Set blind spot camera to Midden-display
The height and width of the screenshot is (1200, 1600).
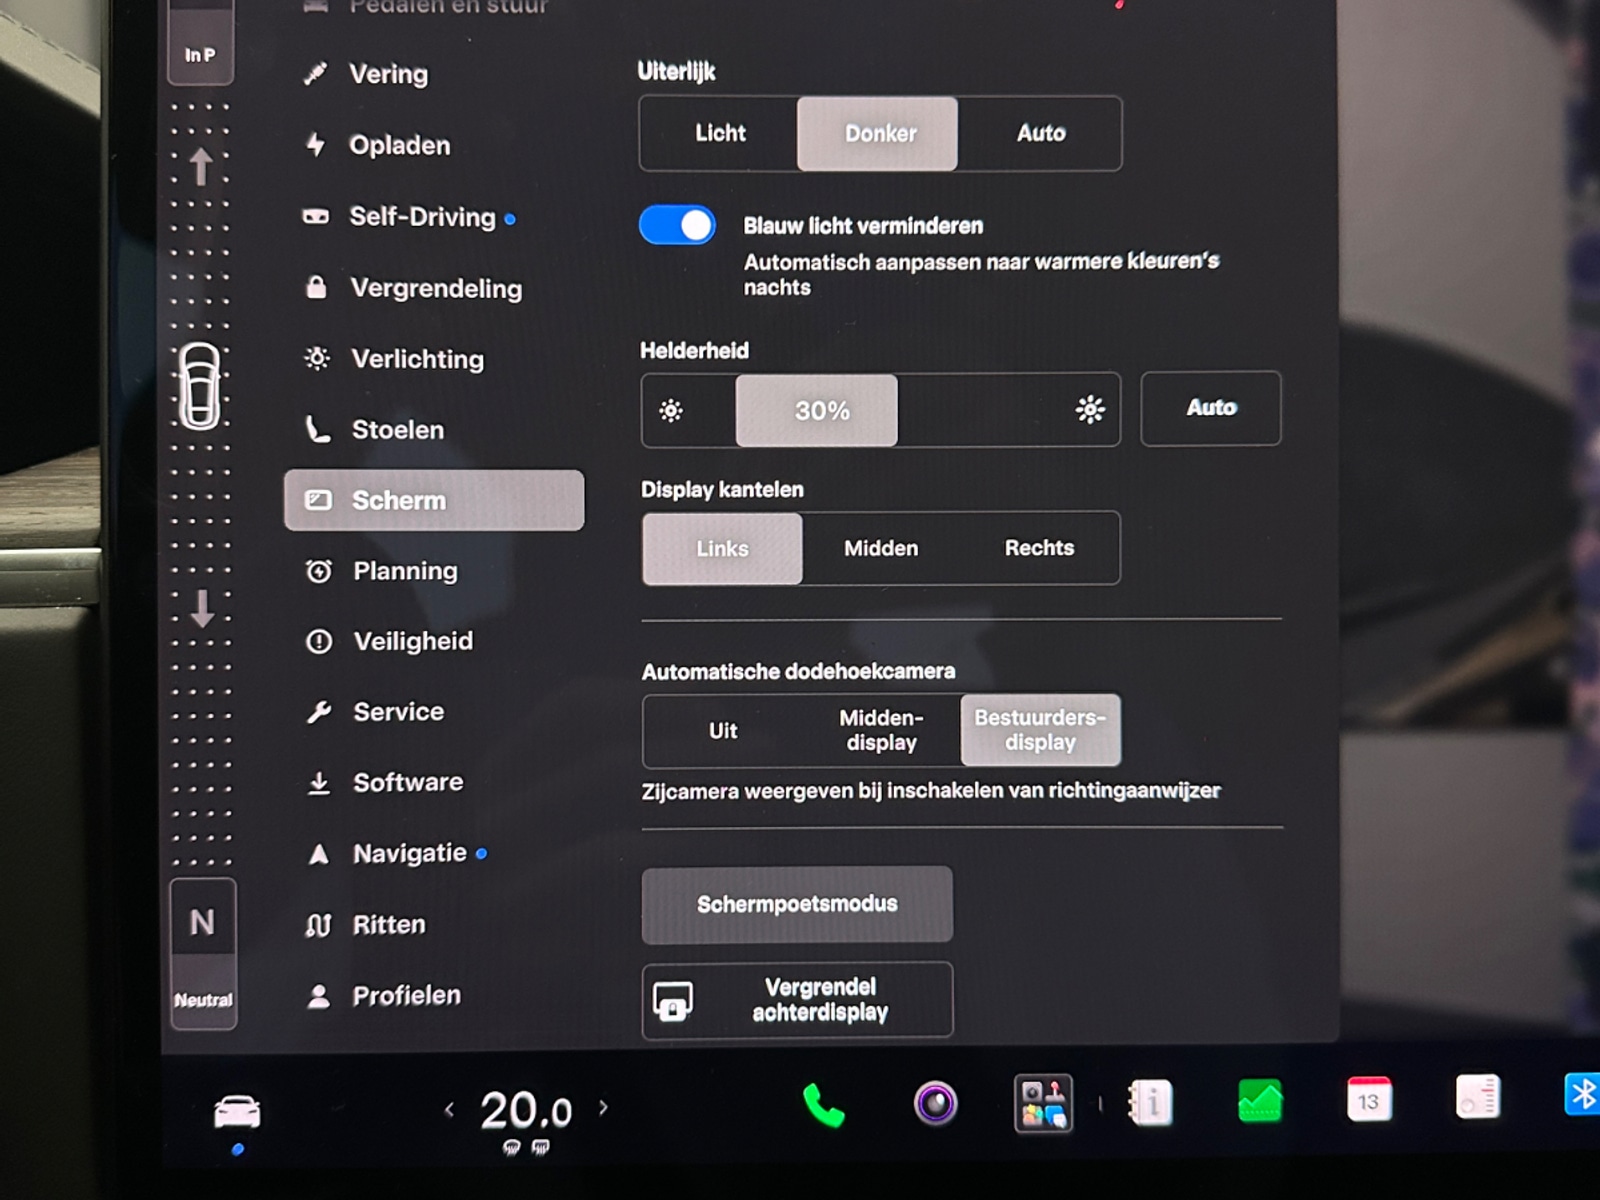881,730
